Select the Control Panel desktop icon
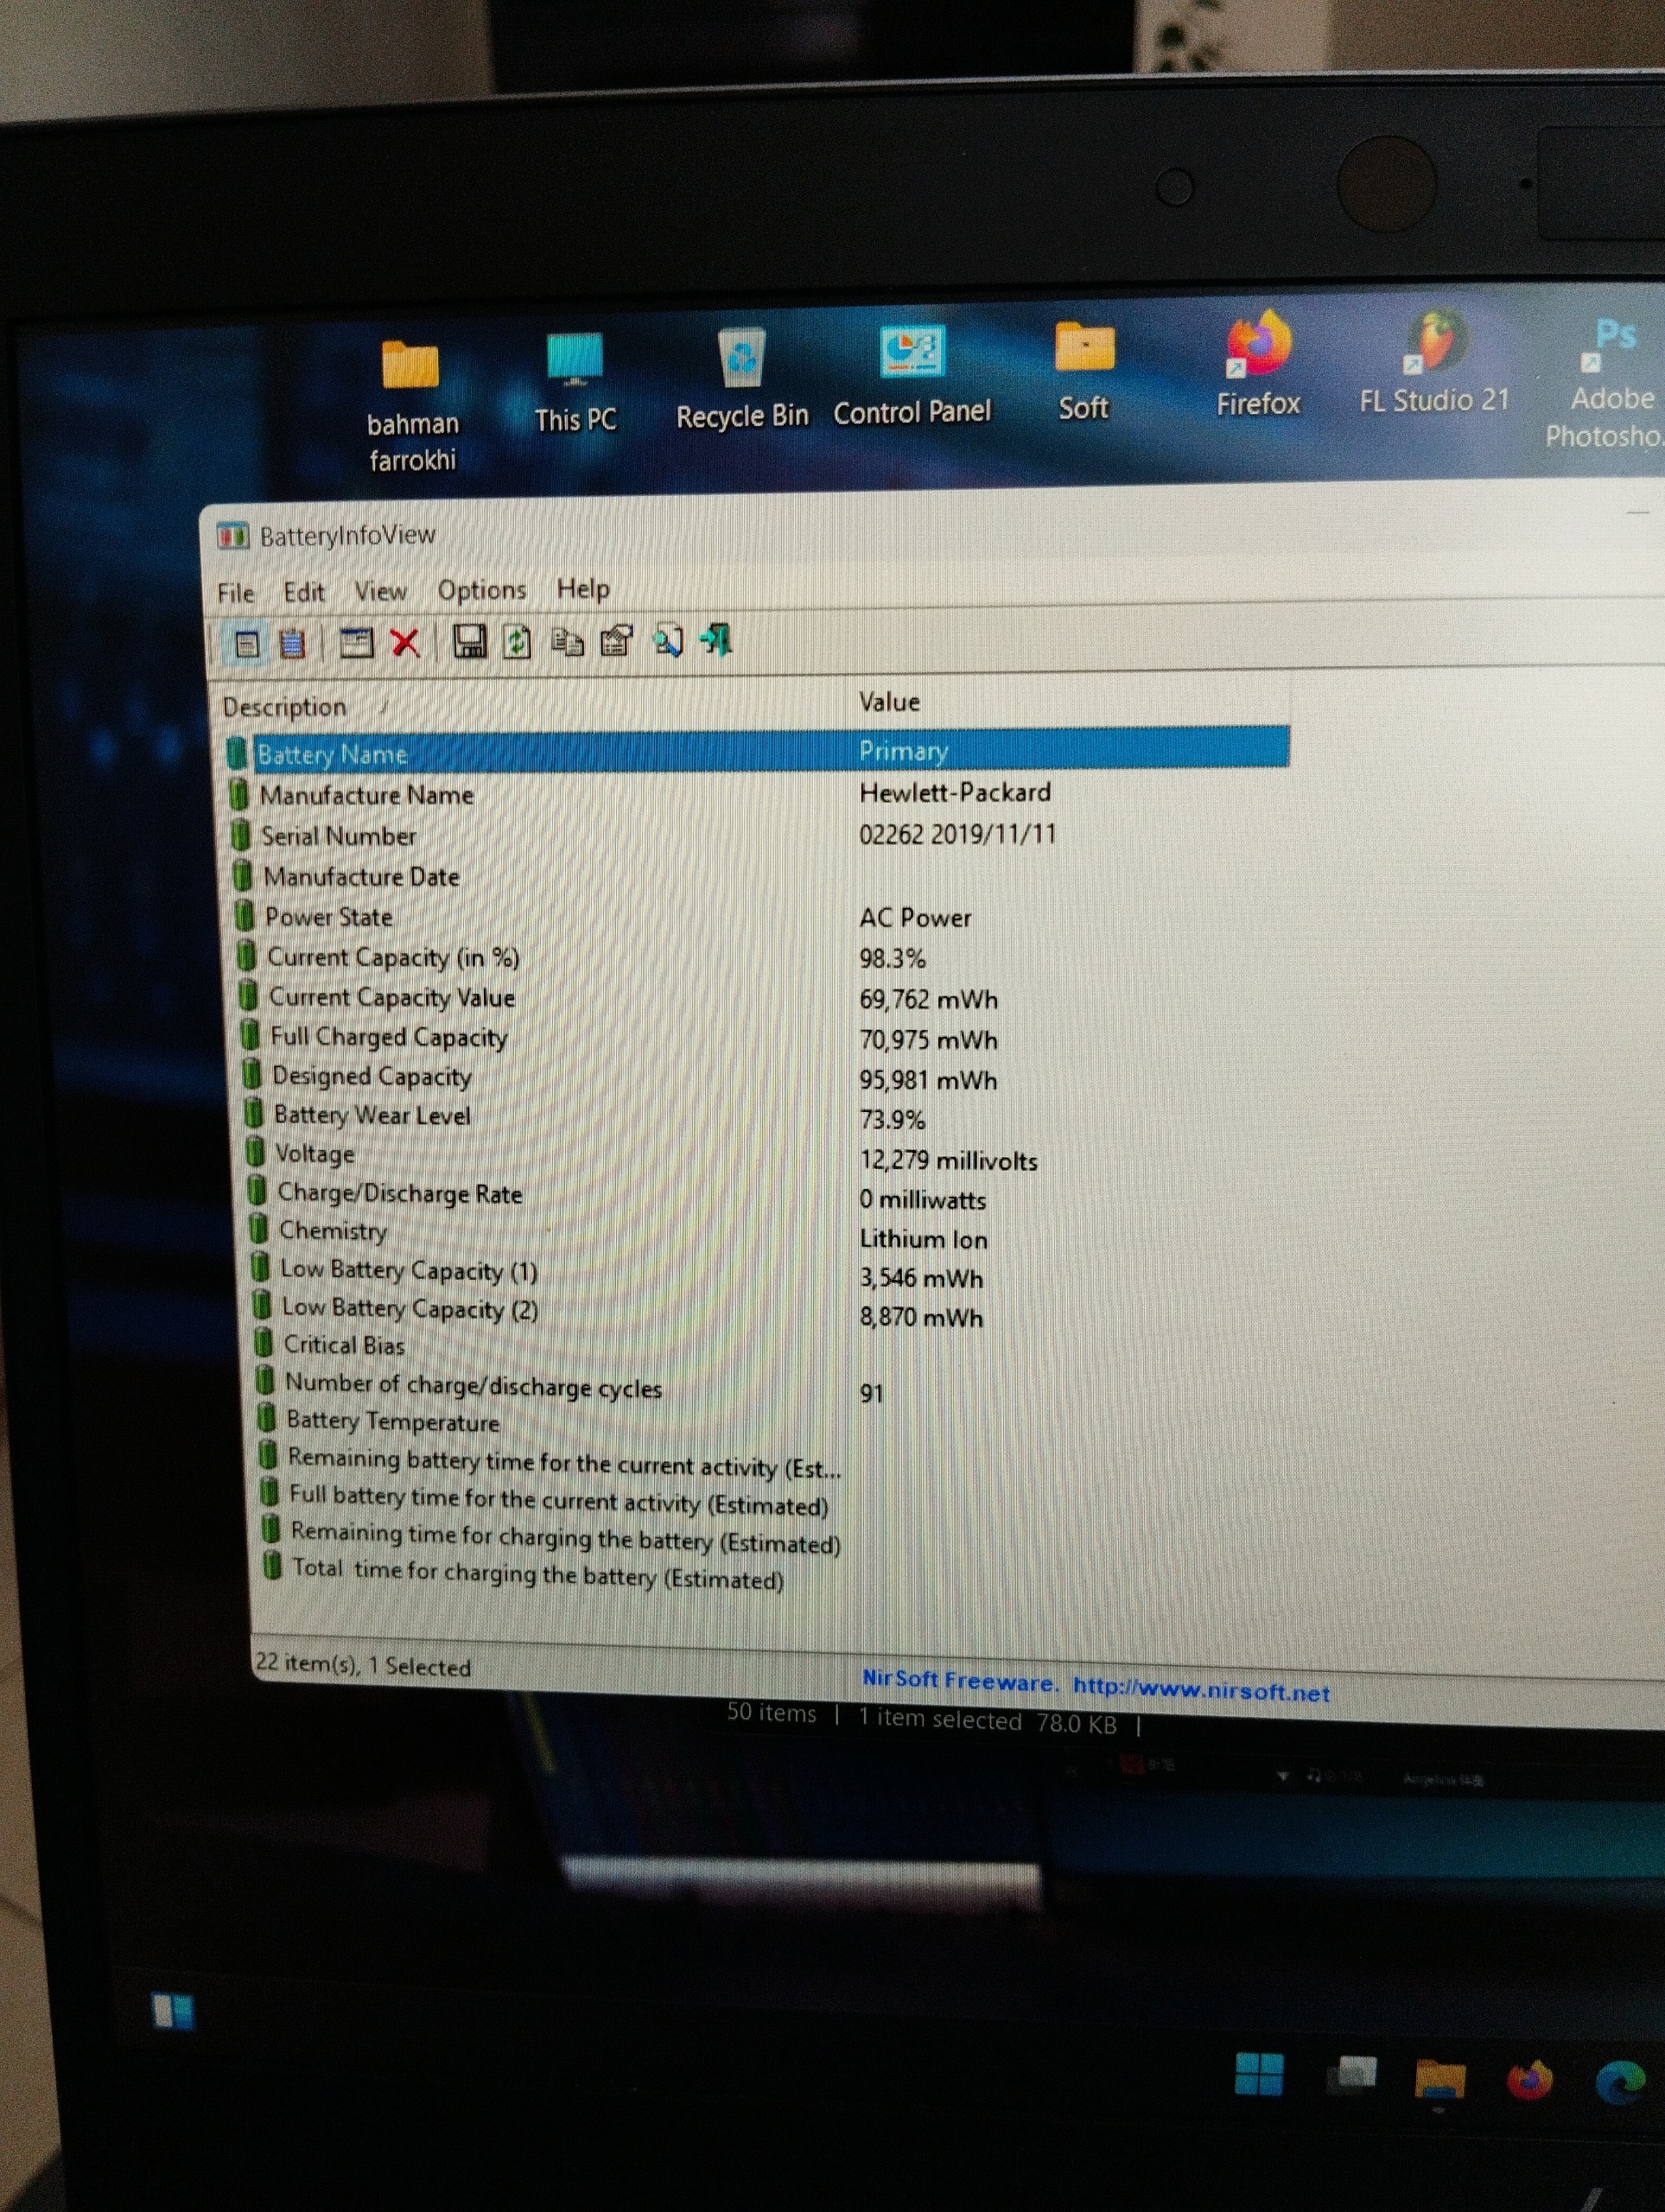Screen dimensions: 1665x2212 point(912,377)
